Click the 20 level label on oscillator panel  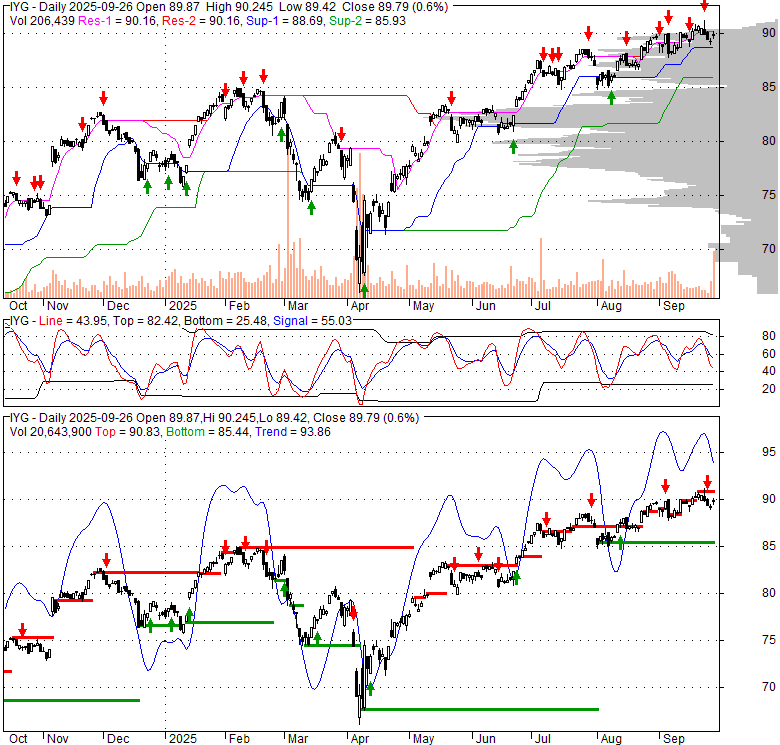pos(769,389)
